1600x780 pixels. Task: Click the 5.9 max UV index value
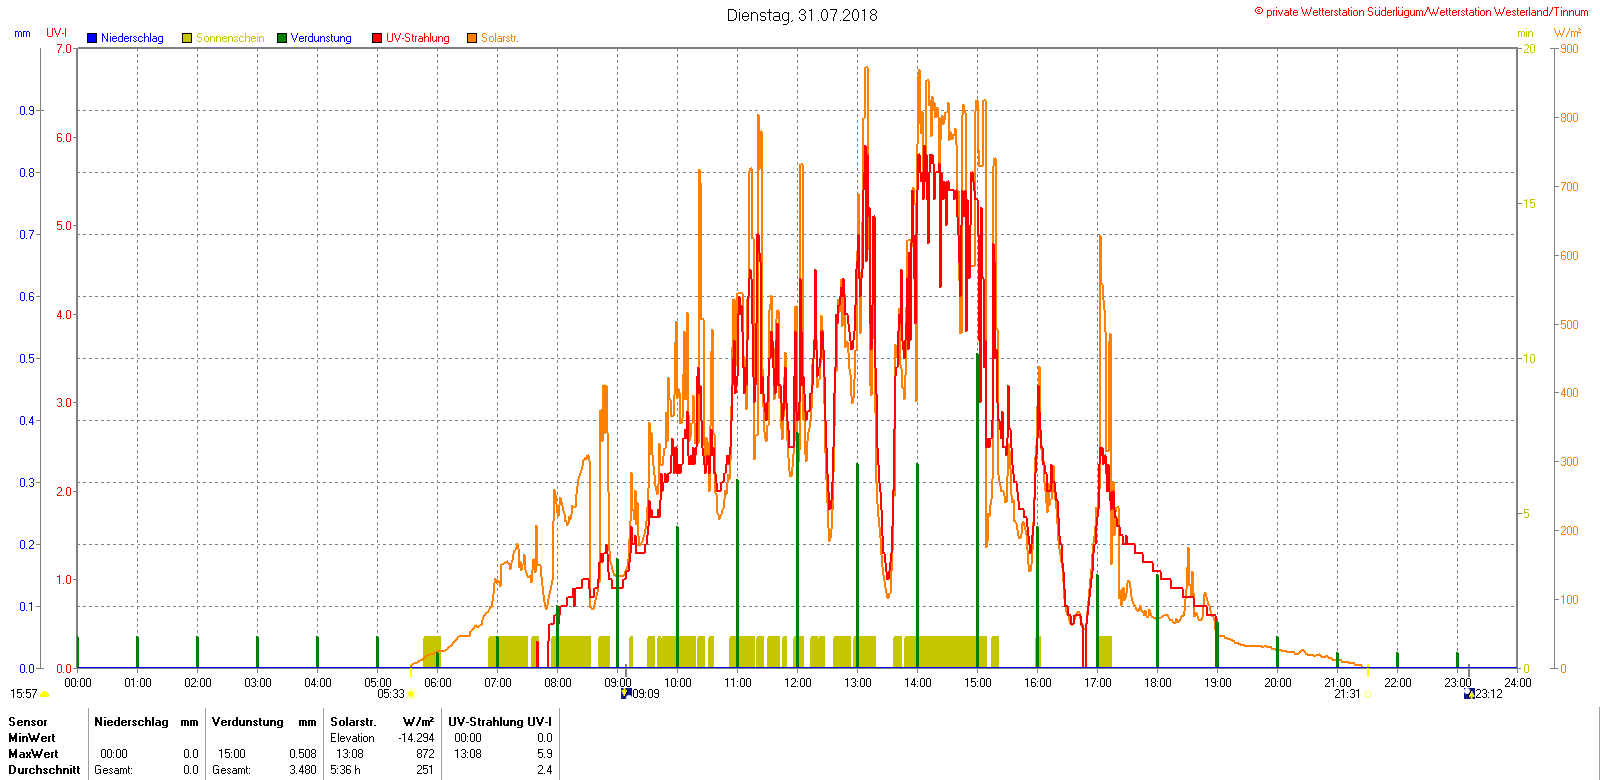544,754
